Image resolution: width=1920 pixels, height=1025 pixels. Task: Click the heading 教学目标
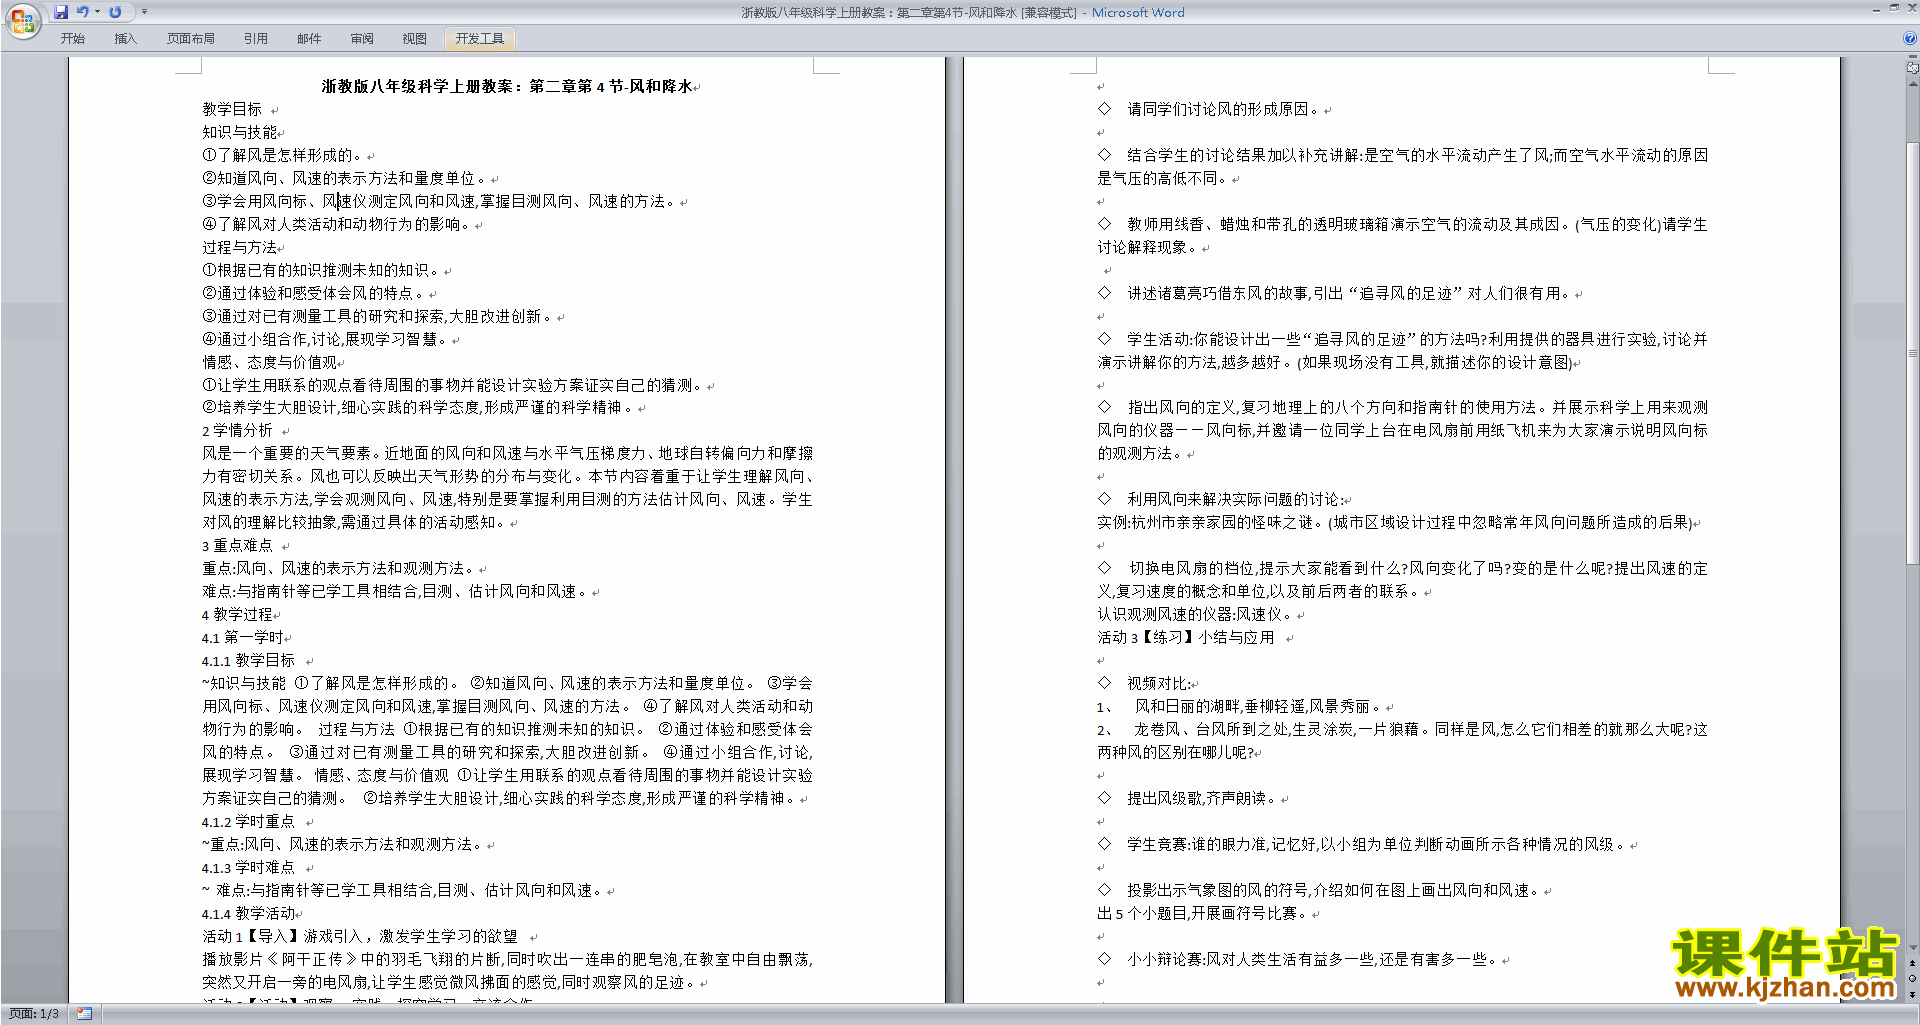(x=232, y=109)
